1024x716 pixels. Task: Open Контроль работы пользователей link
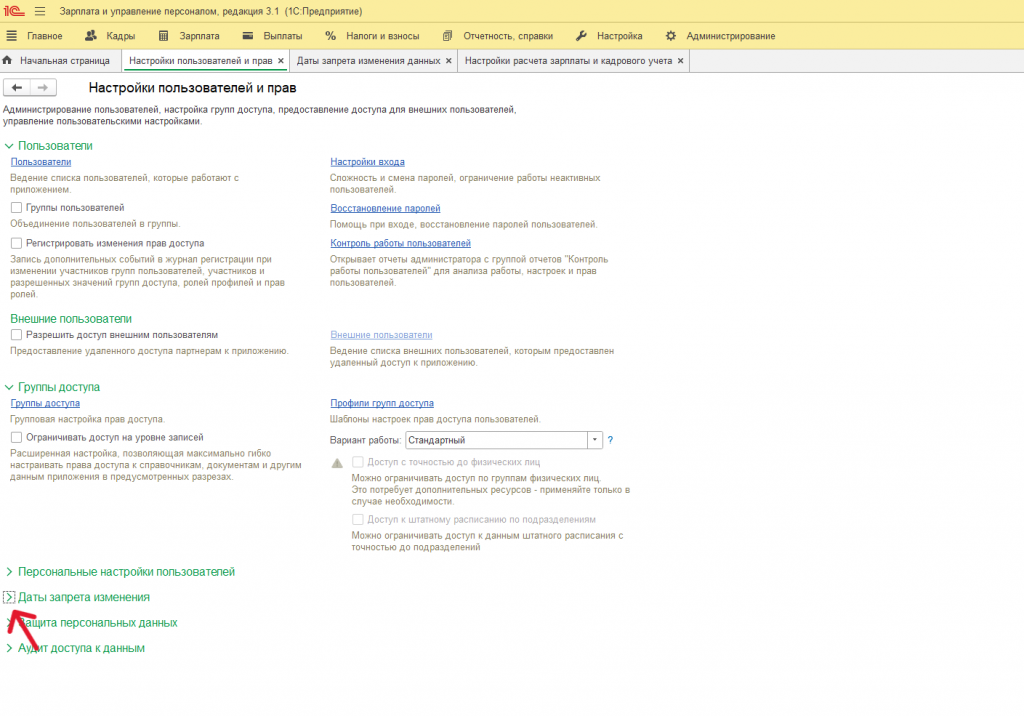tap(400, 243)
